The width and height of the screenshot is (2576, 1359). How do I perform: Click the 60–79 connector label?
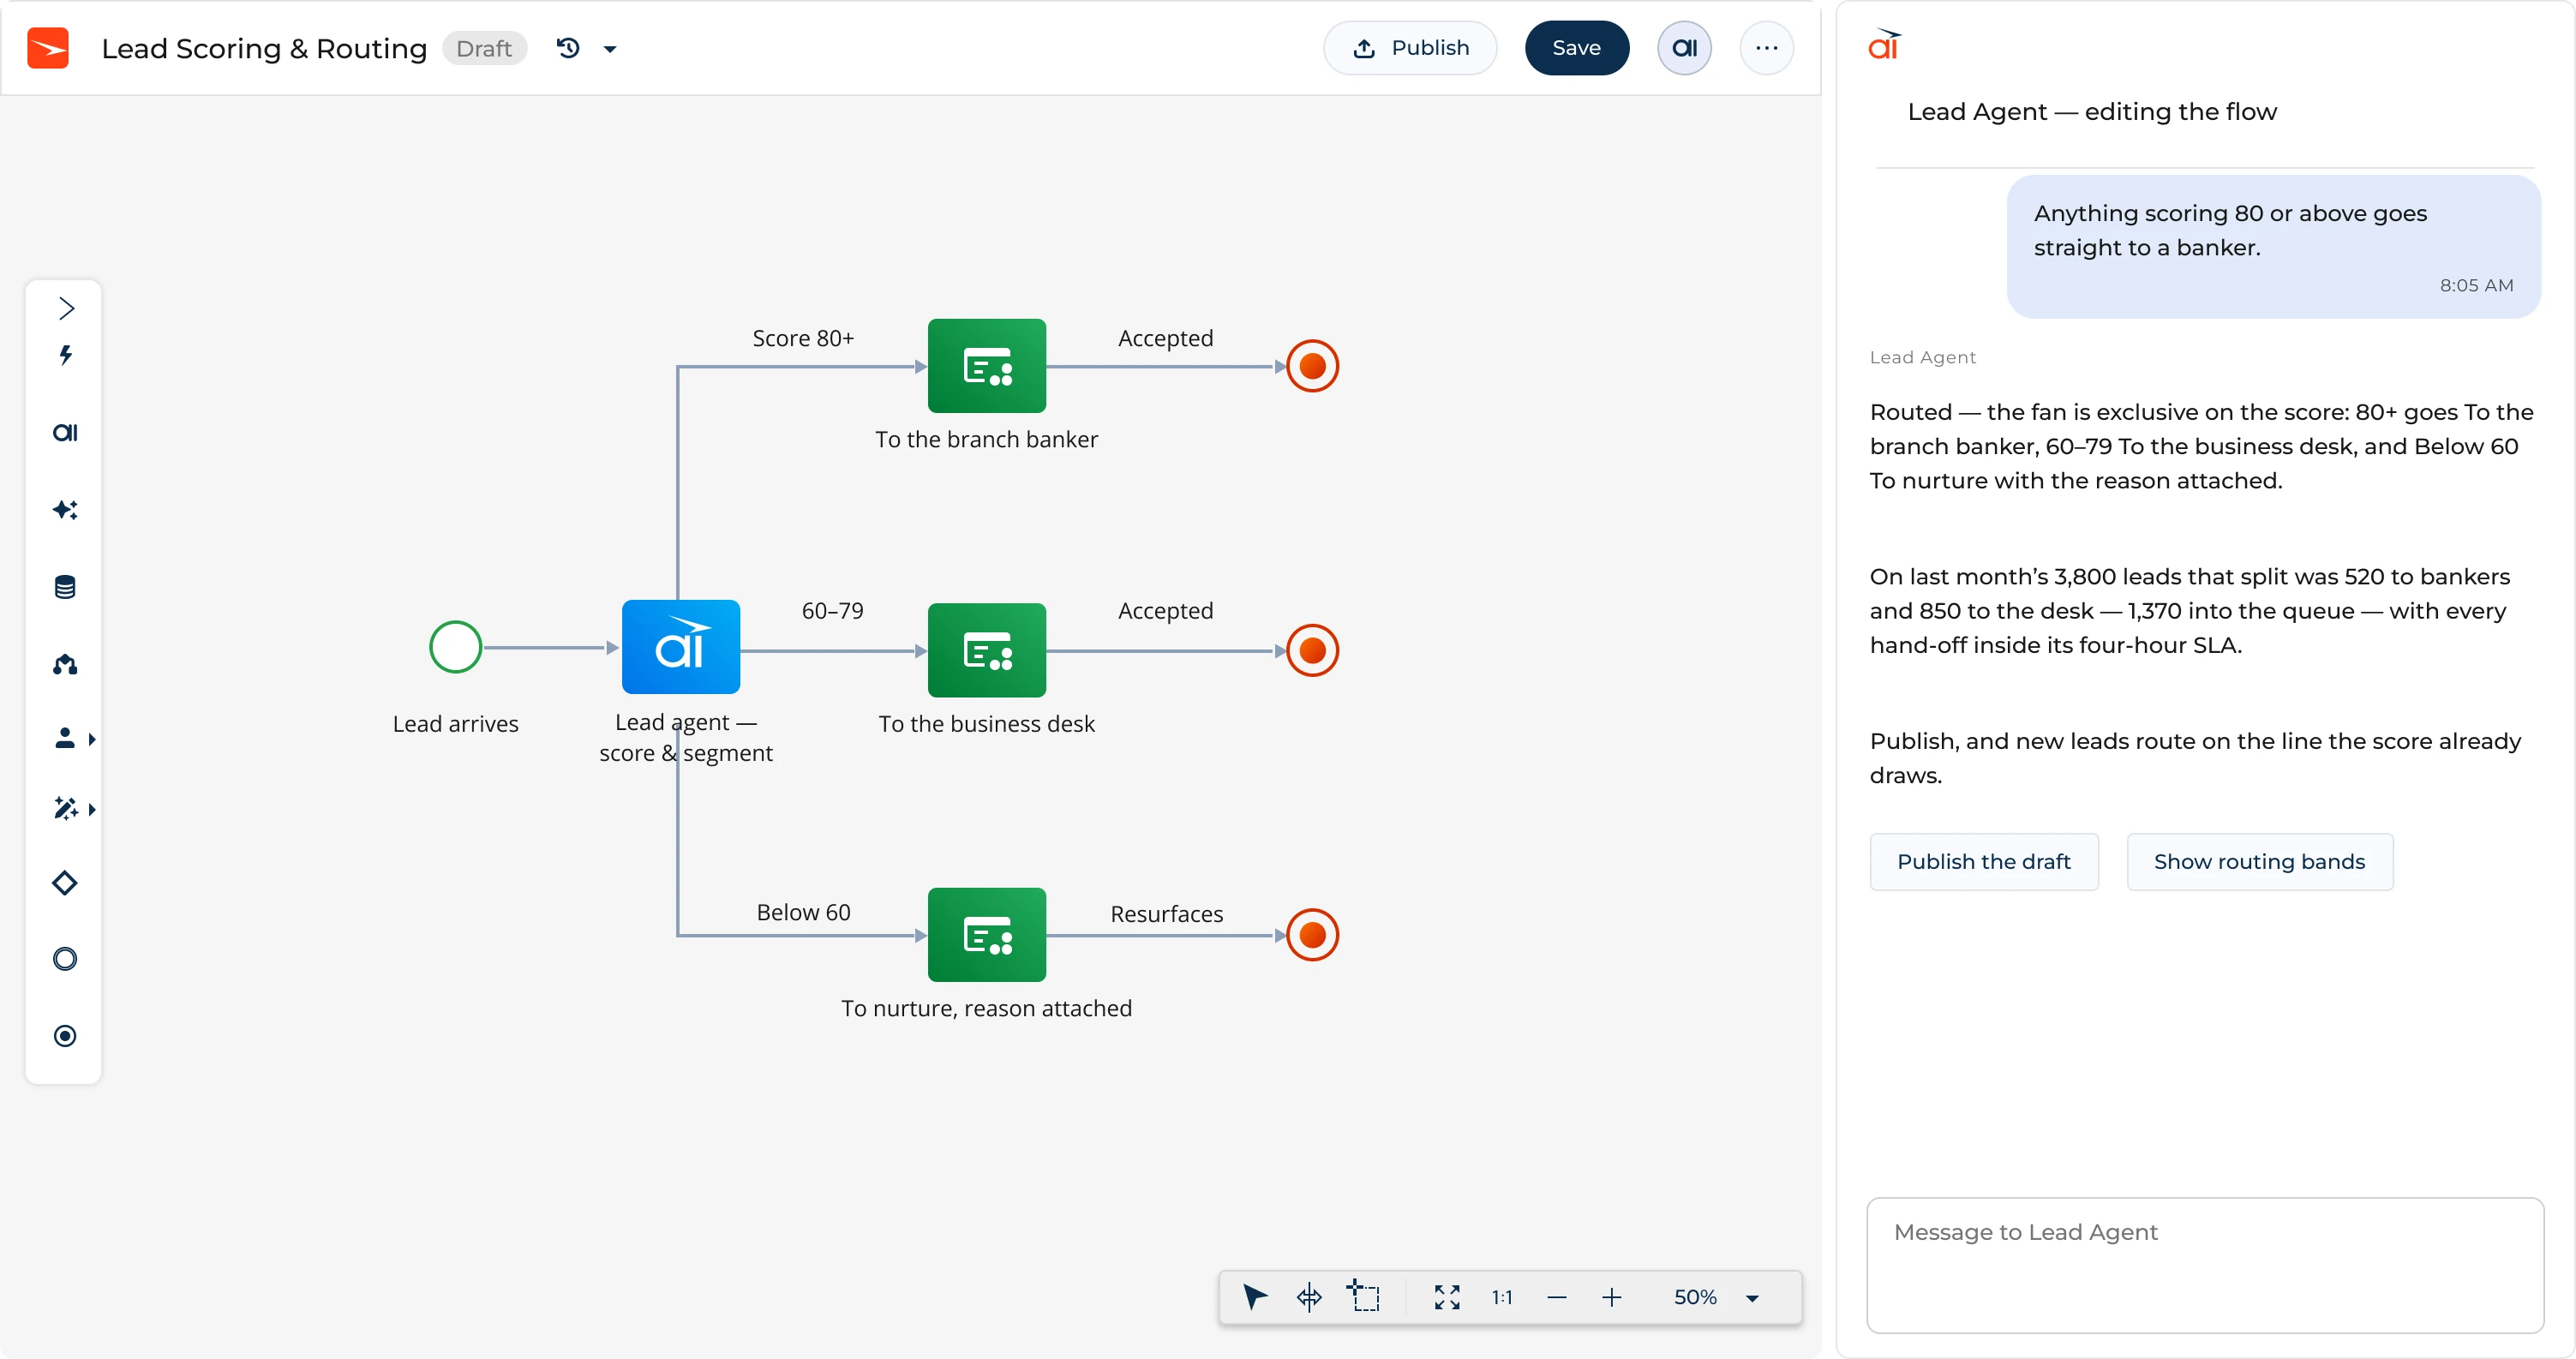click(832, 611)
